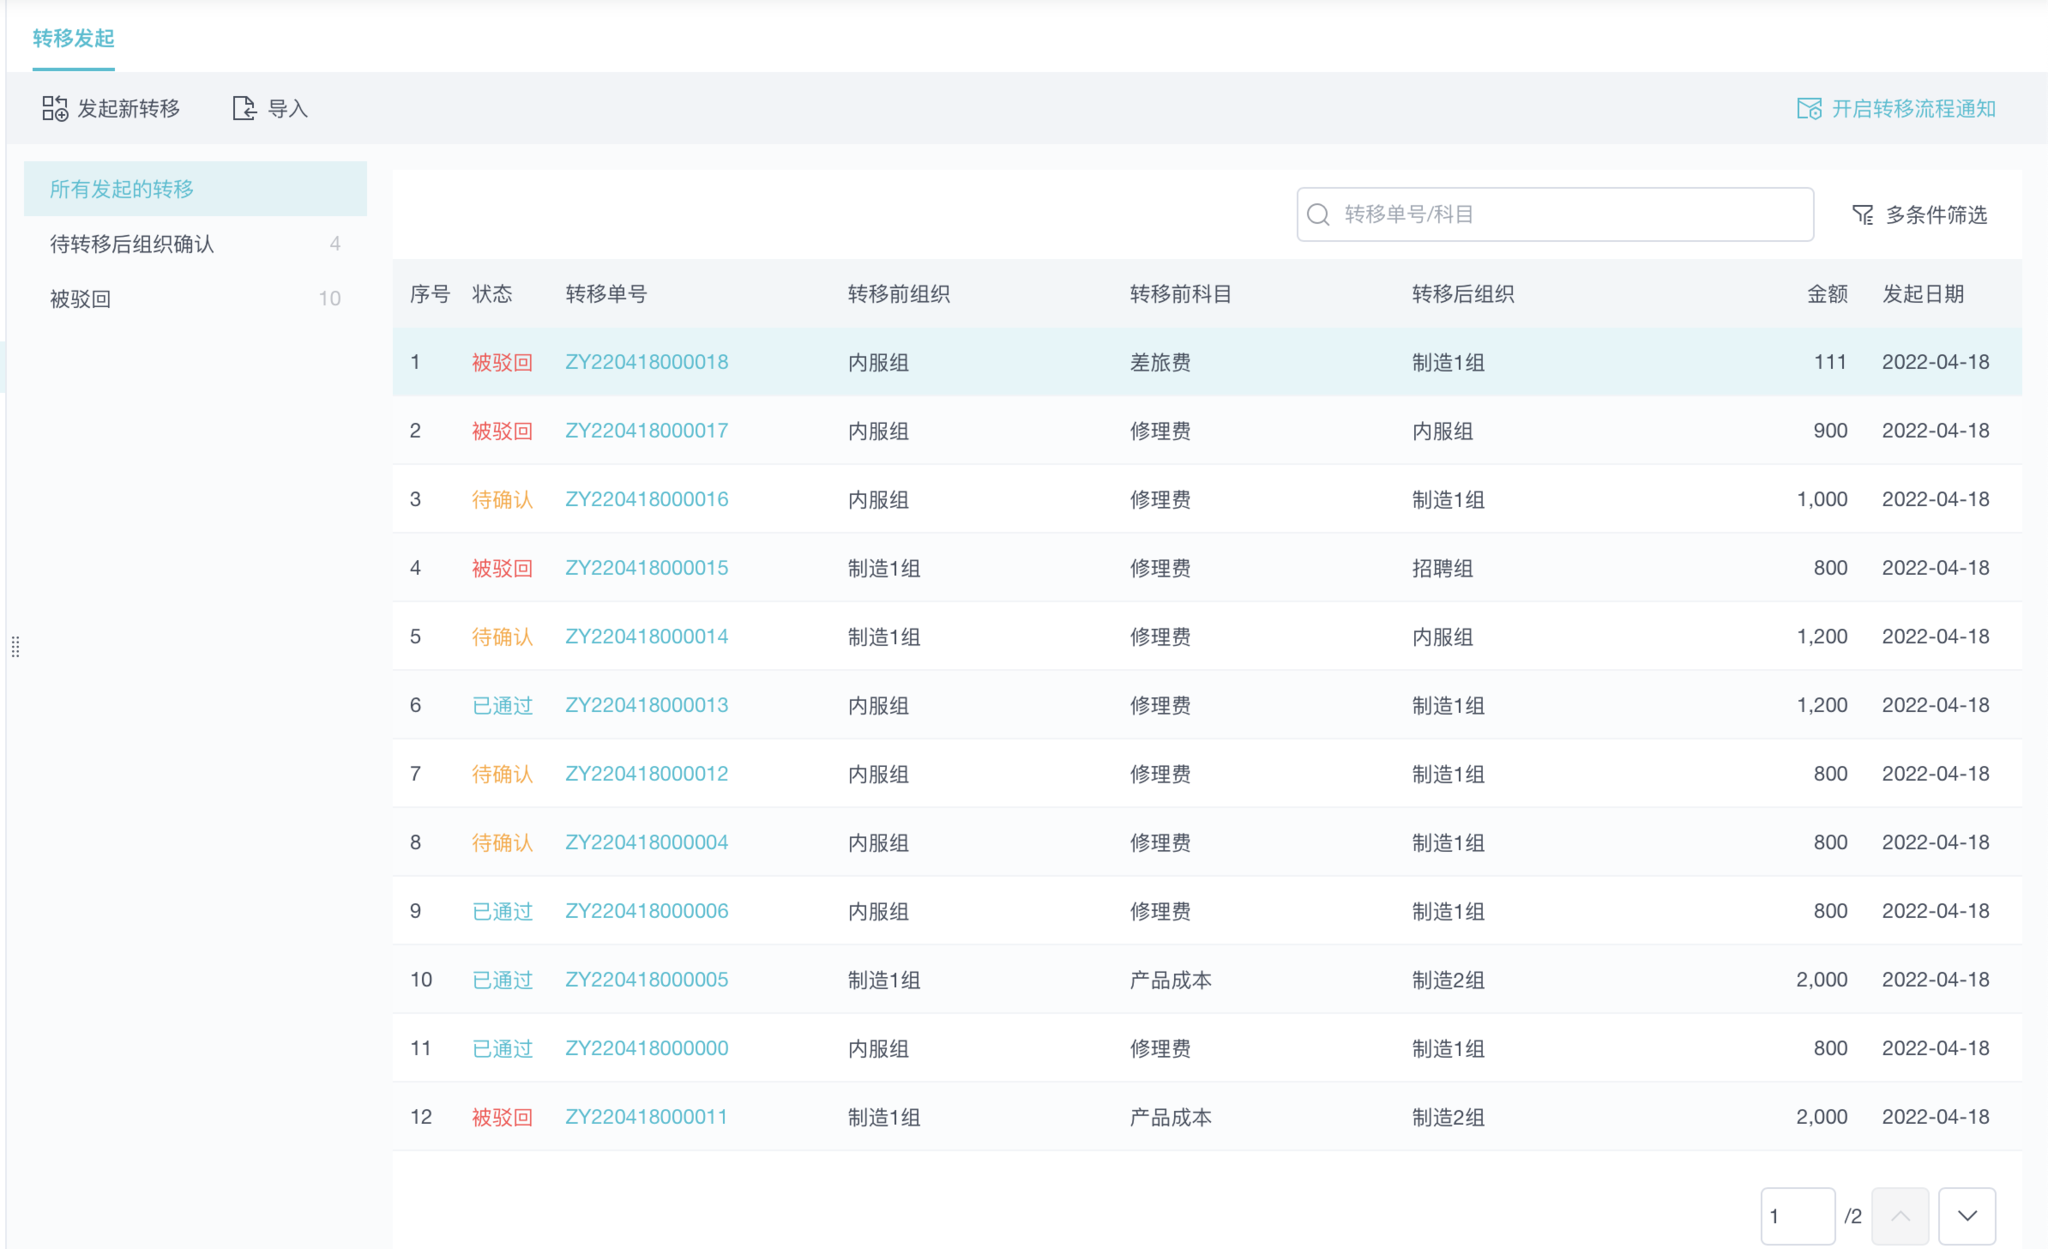Click the 发起新转移 button label

coord(128,108)
